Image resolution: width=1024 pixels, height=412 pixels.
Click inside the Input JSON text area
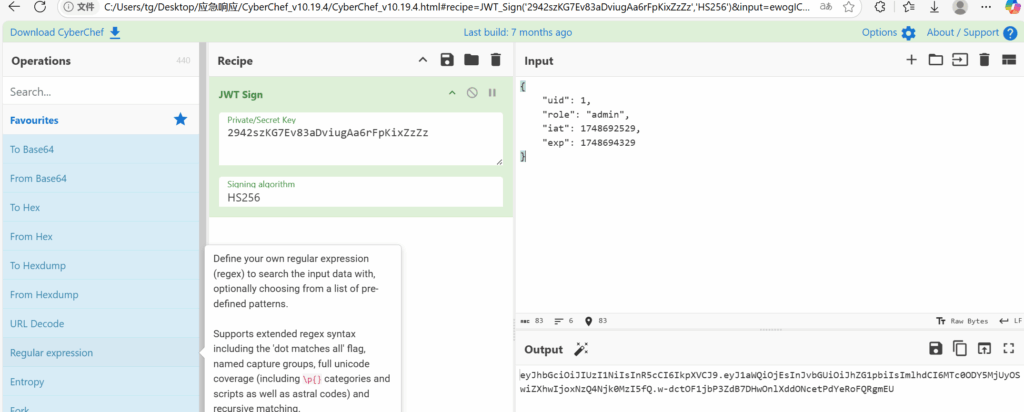(769, 195)
